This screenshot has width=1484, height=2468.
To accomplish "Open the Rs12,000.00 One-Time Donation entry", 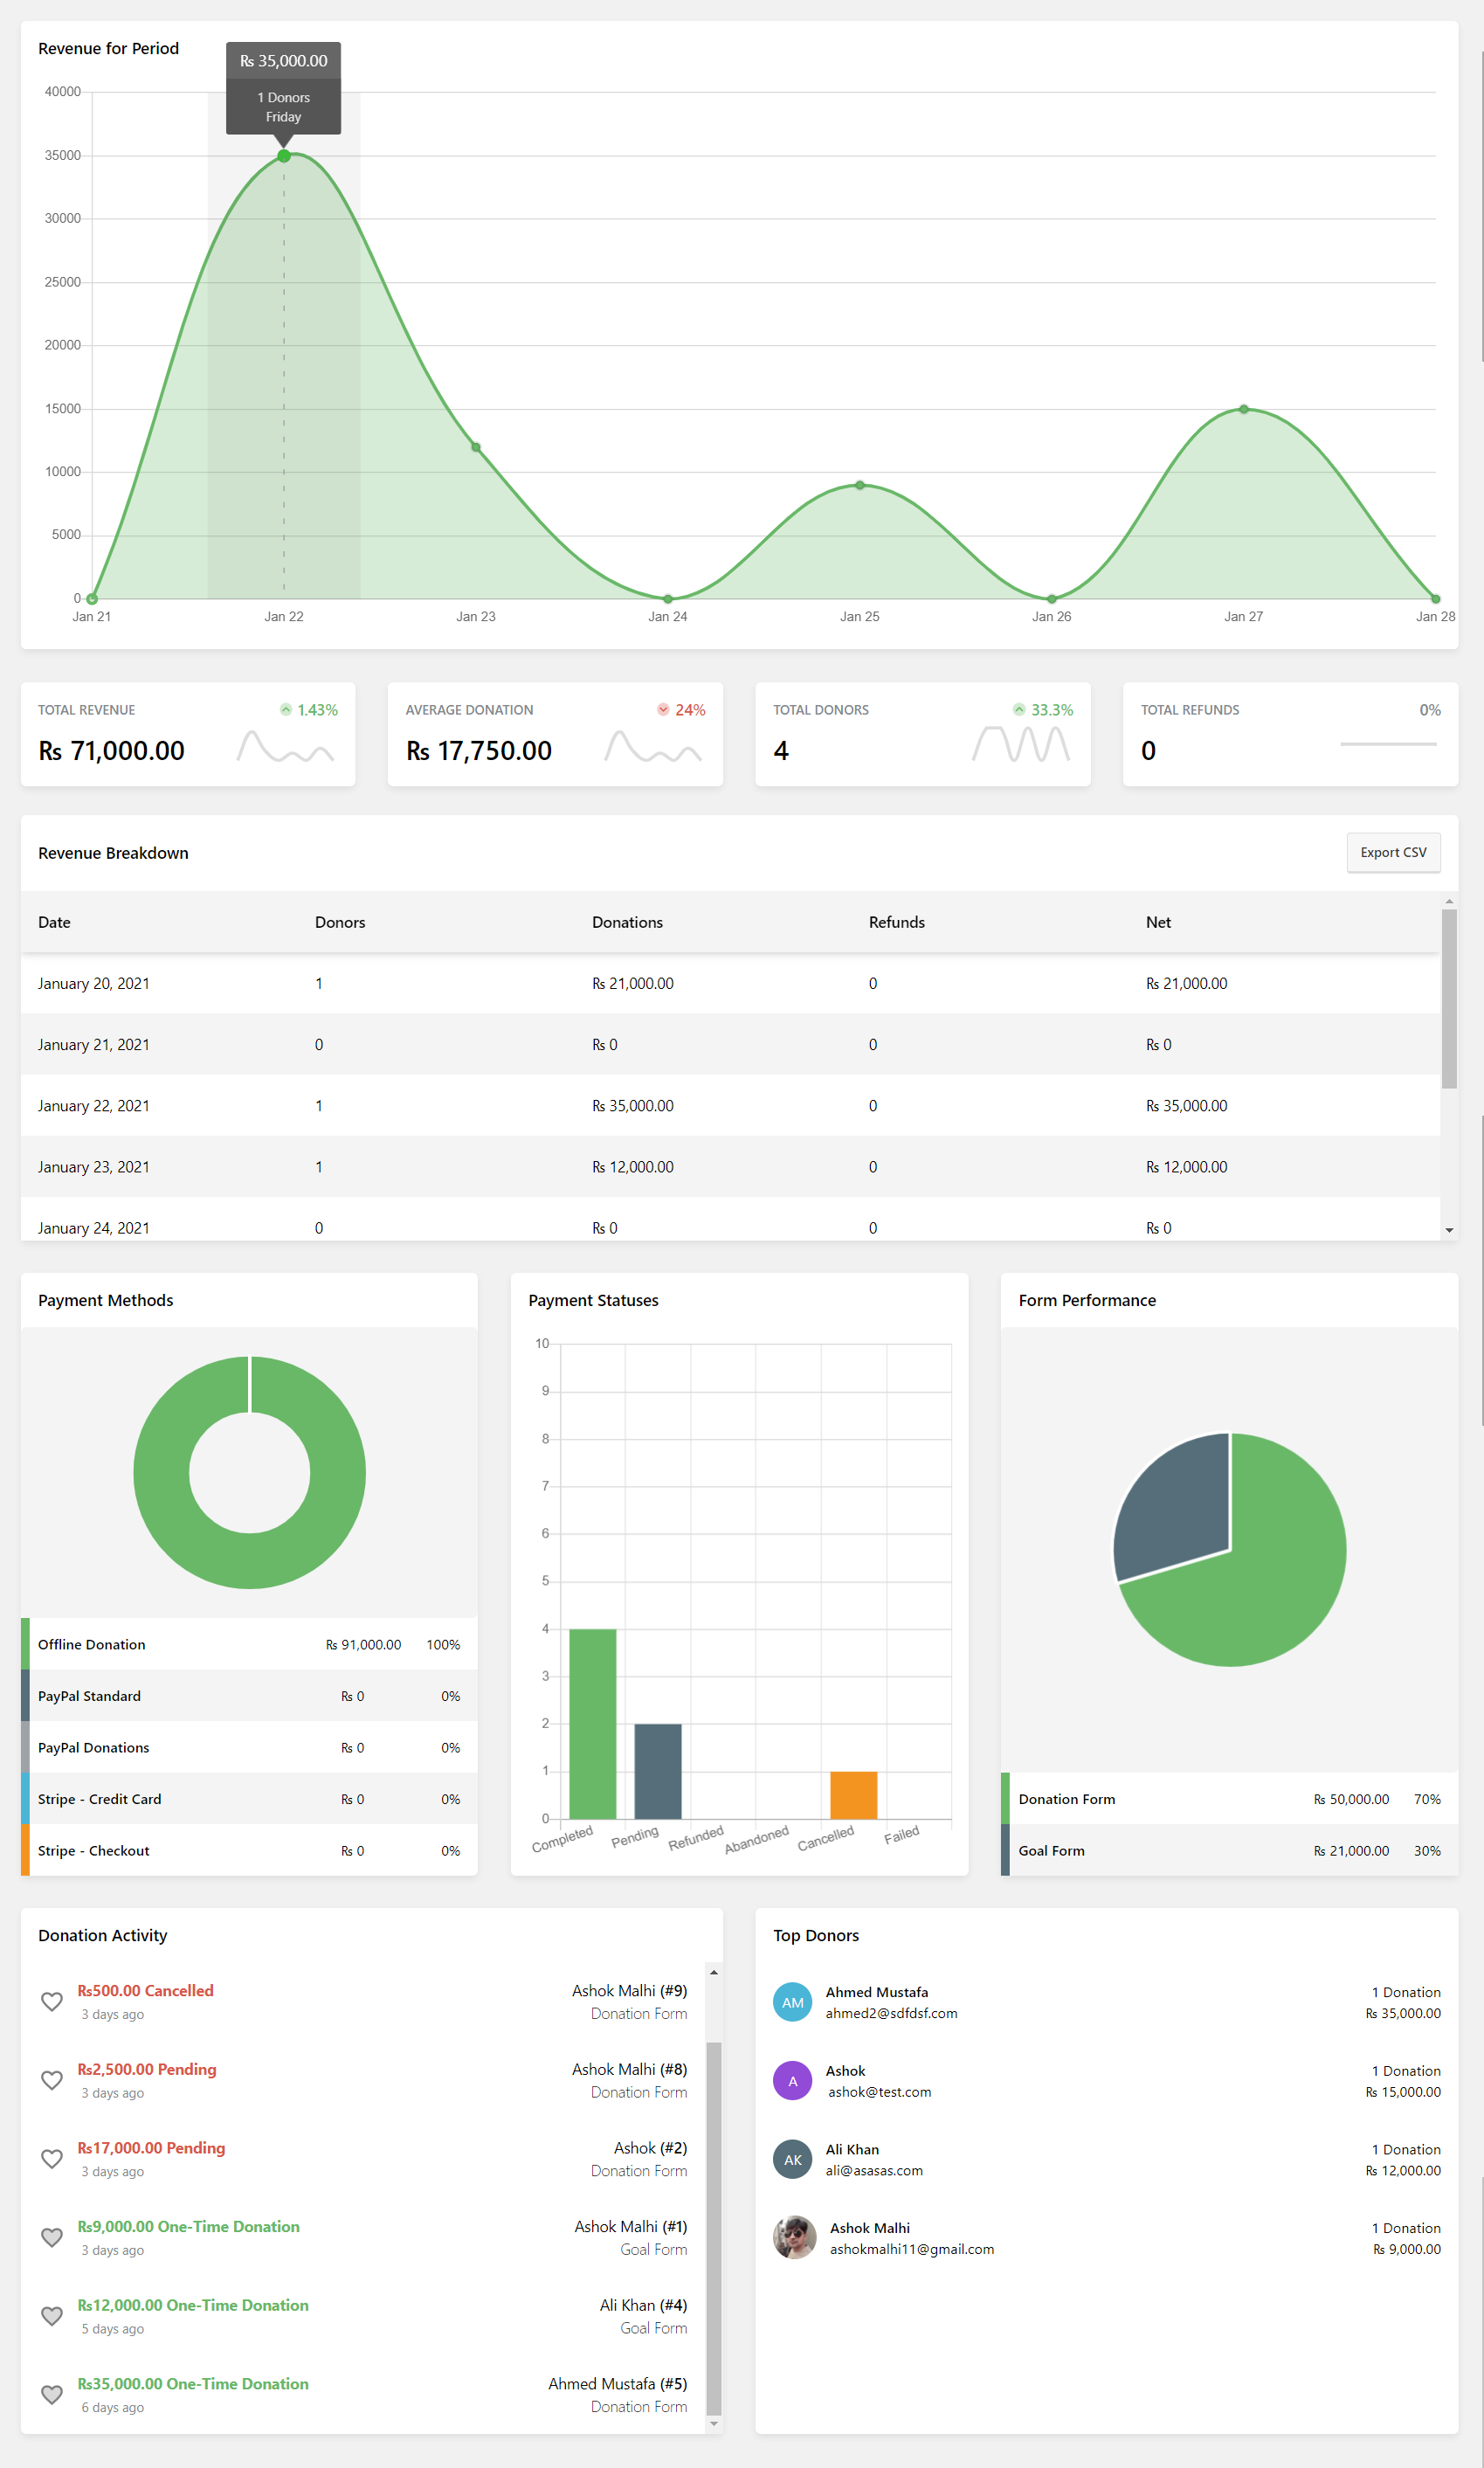I will point(193,2305).
